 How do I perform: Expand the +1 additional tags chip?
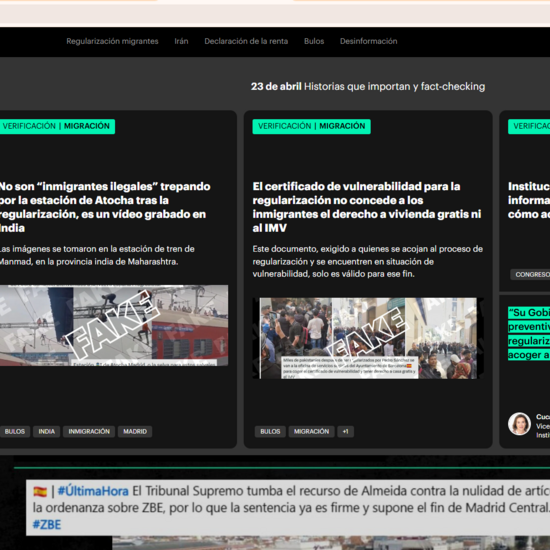[346, 431]
